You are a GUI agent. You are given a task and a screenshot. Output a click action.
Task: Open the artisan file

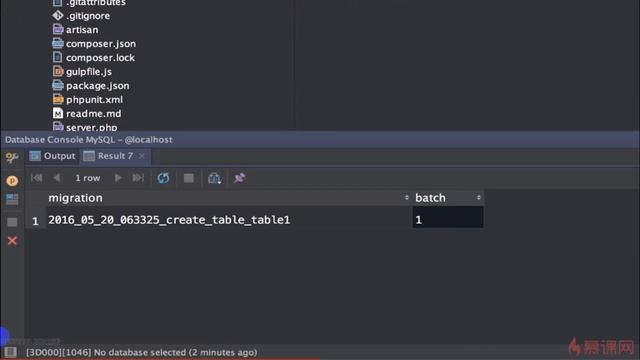pyautogui.click(x=82, y=30)
